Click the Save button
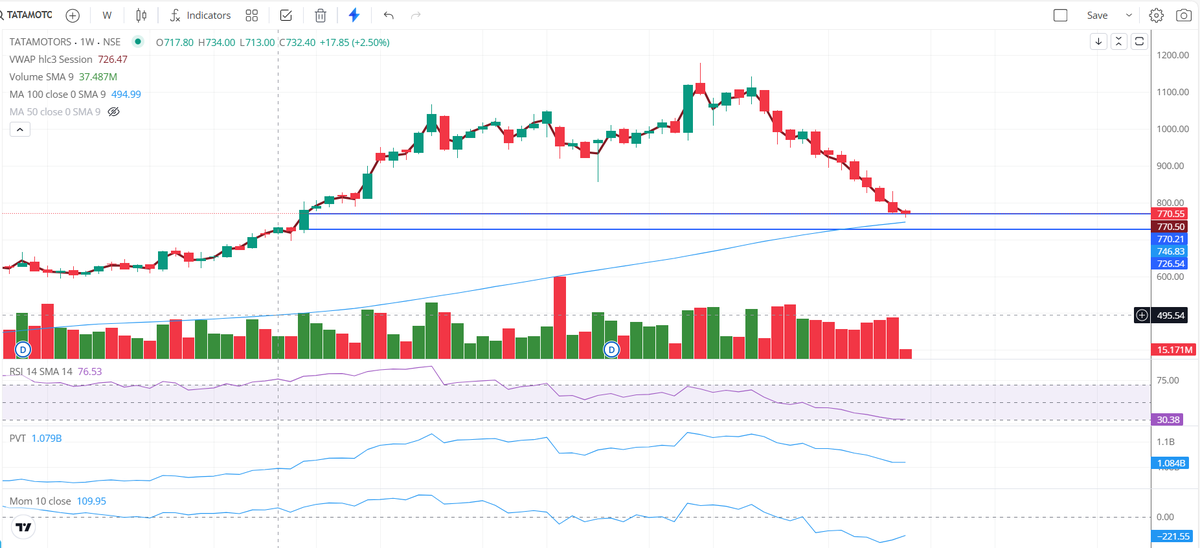The height and width of the screenshot is (548, 1200). click(1097, 15)
